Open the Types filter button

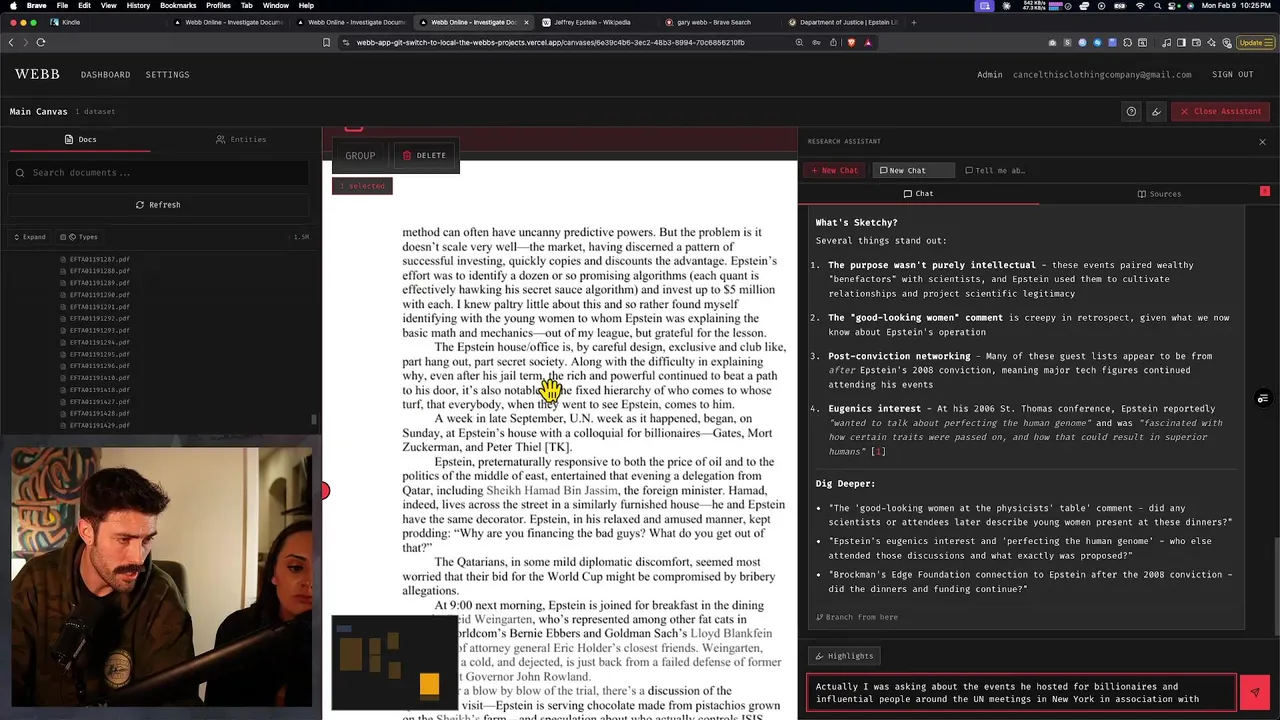[79, 237]
